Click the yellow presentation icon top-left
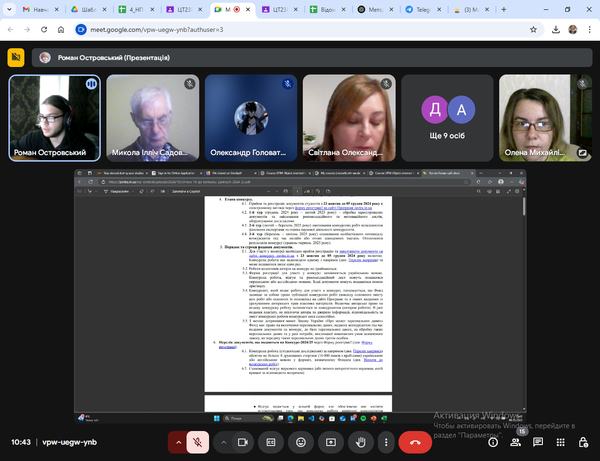The image size is (600, 461). pyautogui.click(x=16, y=57)
